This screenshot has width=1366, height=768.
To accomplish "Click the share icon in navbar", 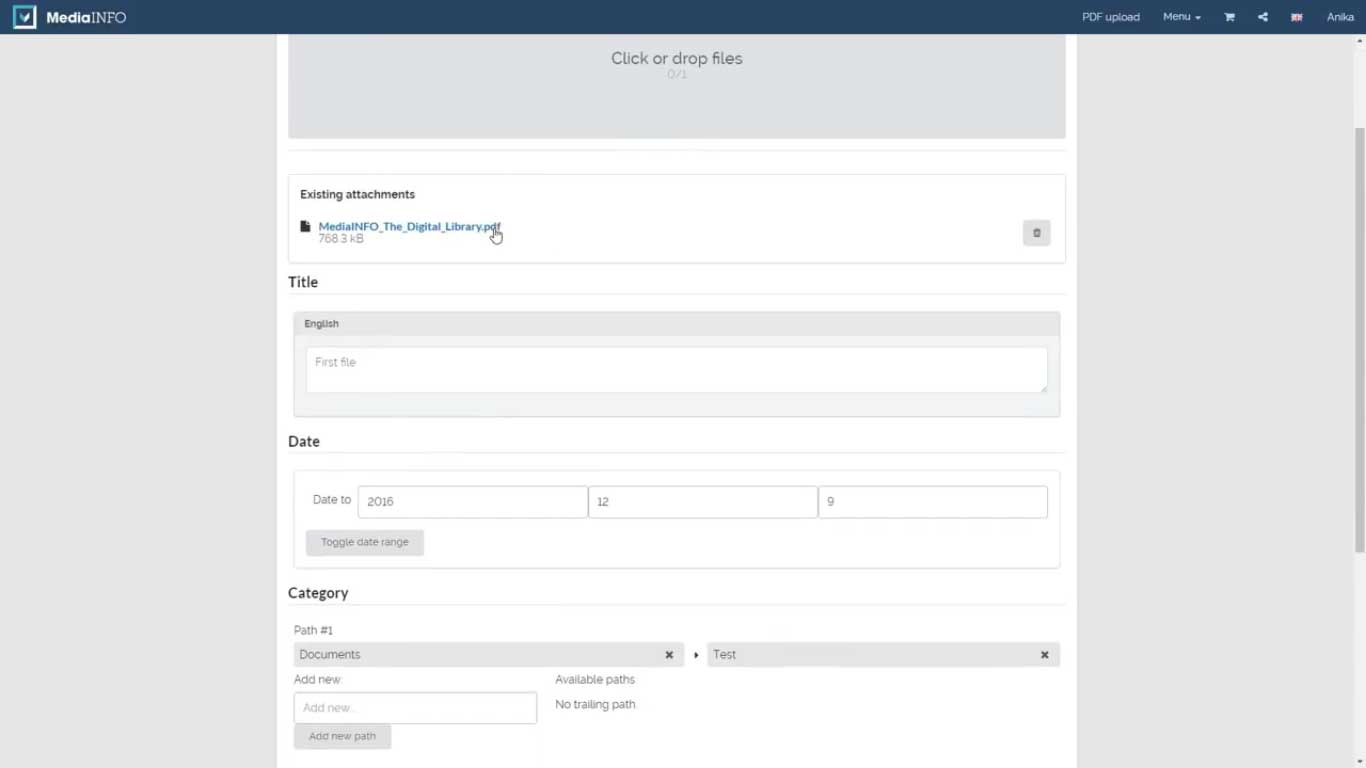I will [x=1263, y=17].
